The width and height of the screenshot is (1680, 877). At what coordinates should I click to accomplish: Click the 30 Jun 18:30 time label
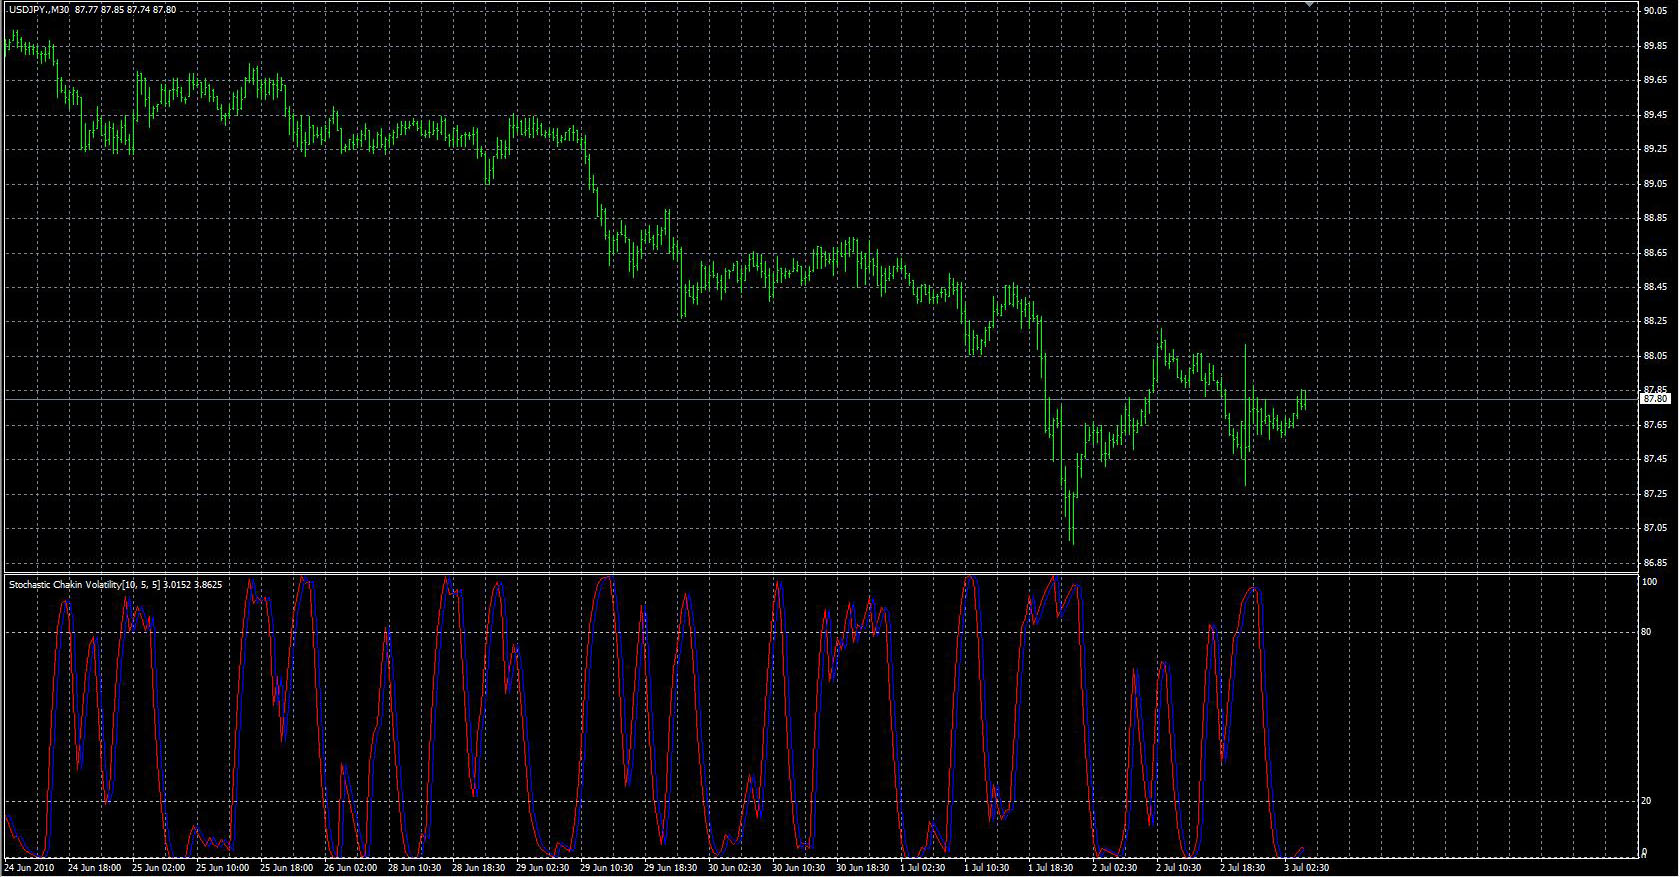[862, 868]
